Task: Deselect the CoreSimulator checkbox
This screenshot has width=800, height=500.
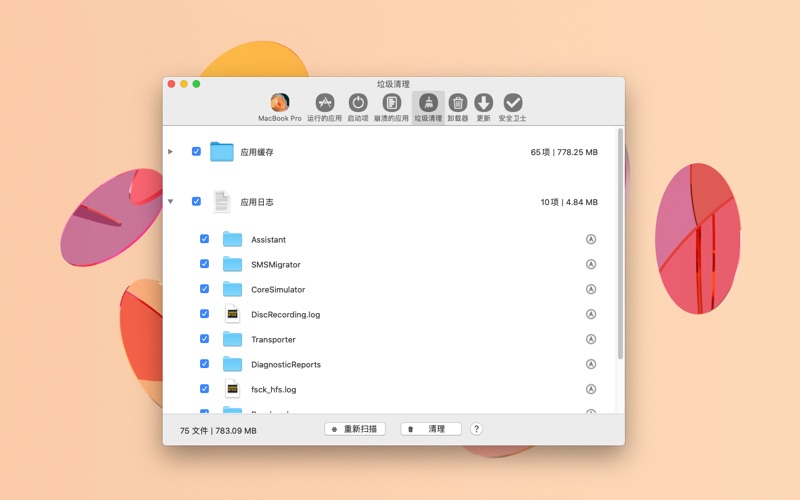Action: [x=204, y=289]
